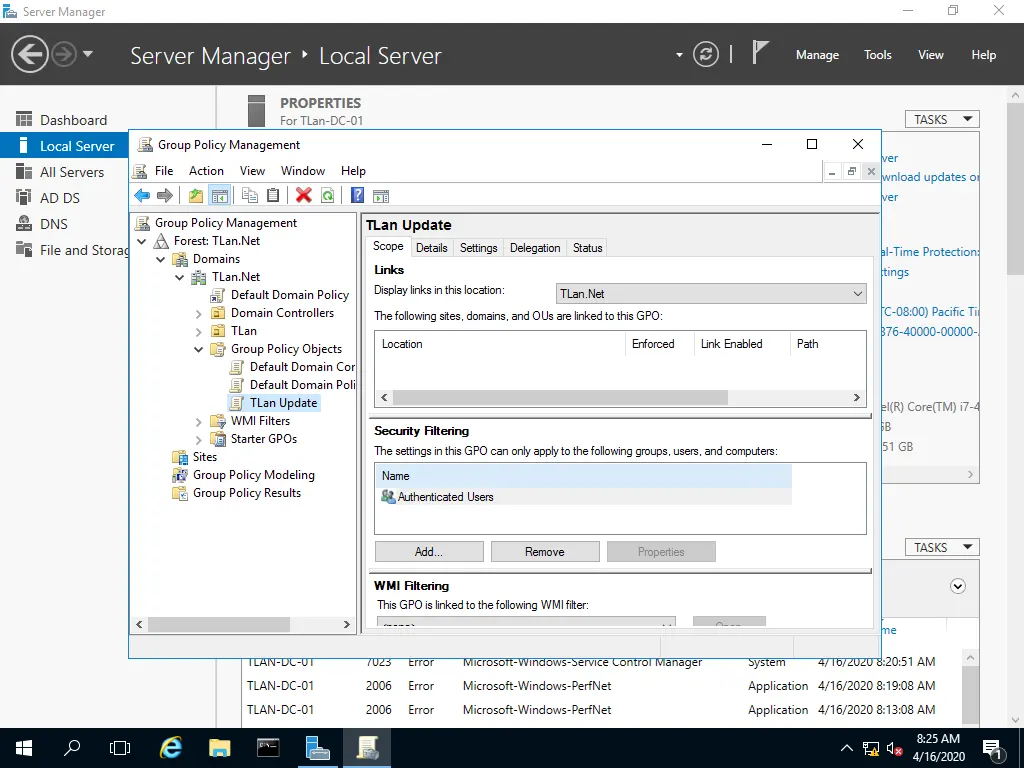The height and width of the screenshot is (768, 1024).
Task: Select the Sites node in the tree
Action: (x=204, y=457)
